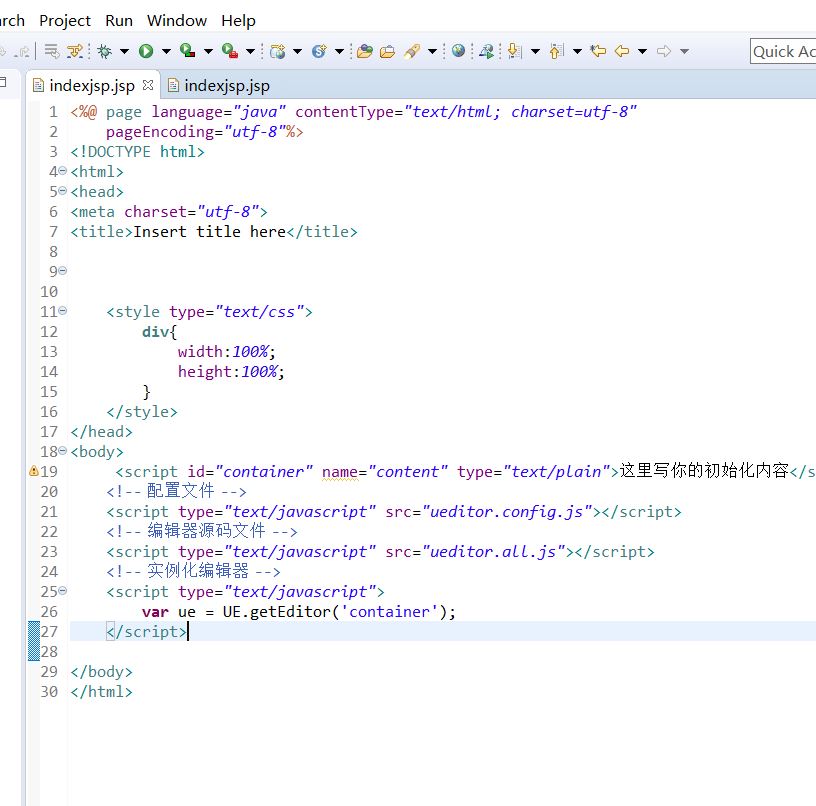Image resolution: width=816 pixels, height=806 pixels.
Task: Click the Coverage run icon
Action: [187, 51]
